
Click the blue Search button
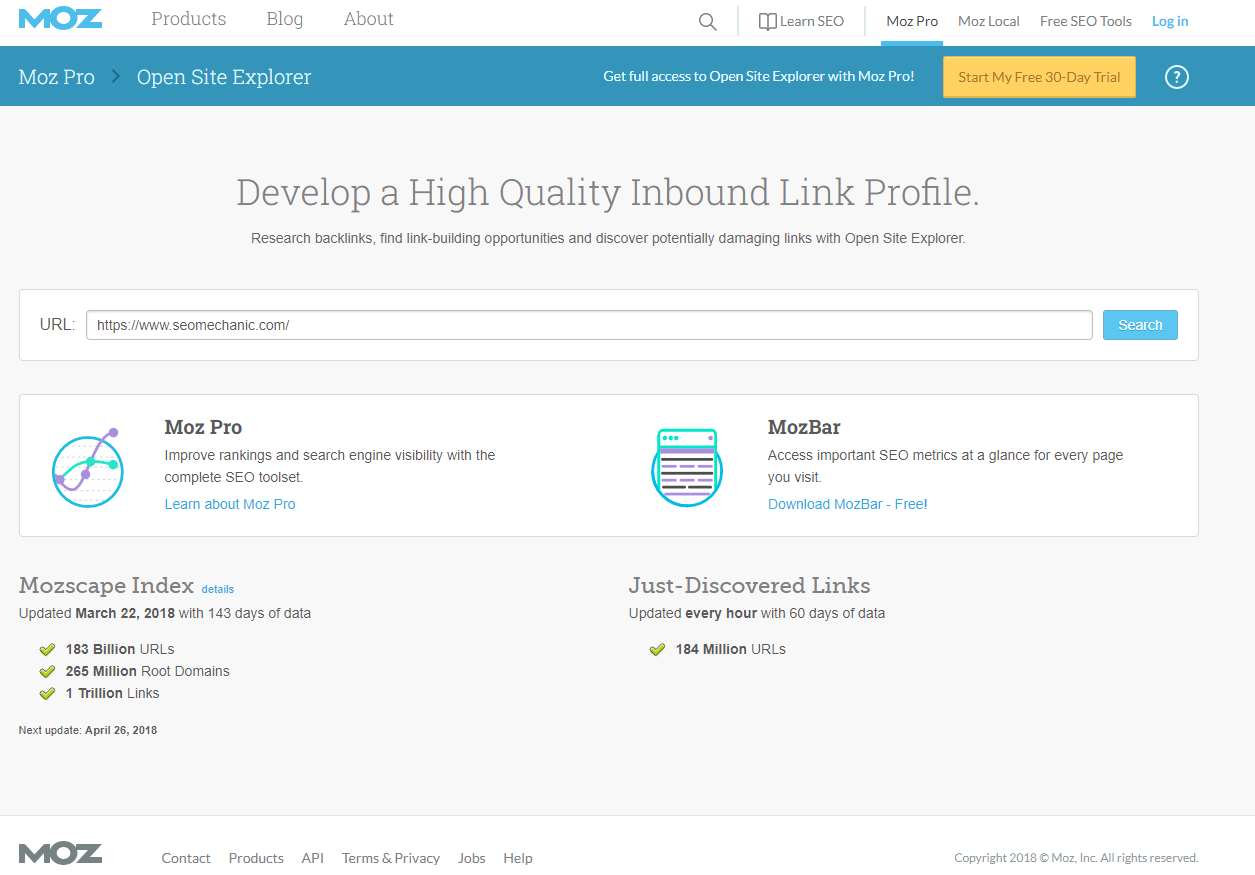(1140, 325)
